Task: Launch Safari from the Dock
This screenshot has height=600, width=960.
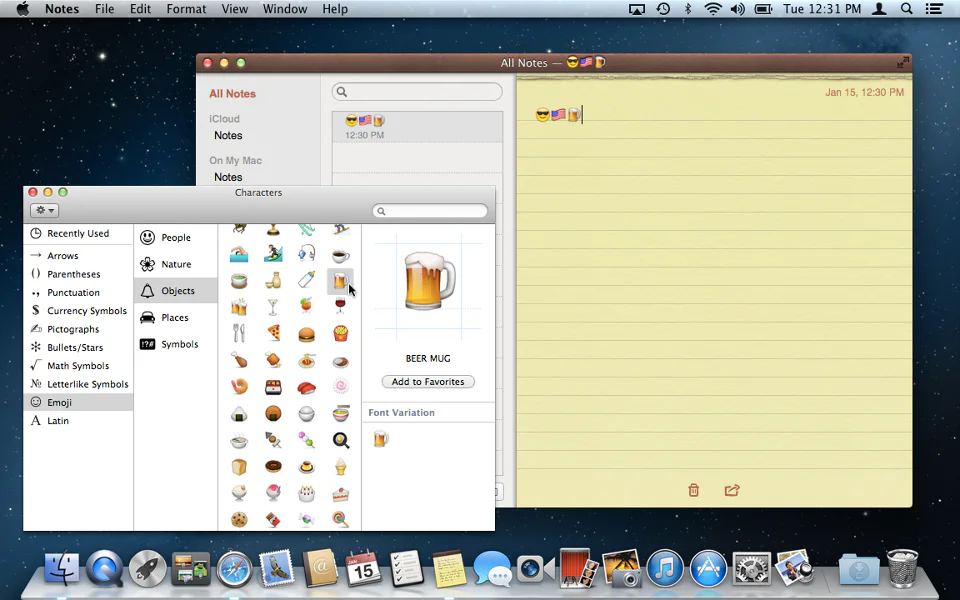Action: tap(234, 569)
